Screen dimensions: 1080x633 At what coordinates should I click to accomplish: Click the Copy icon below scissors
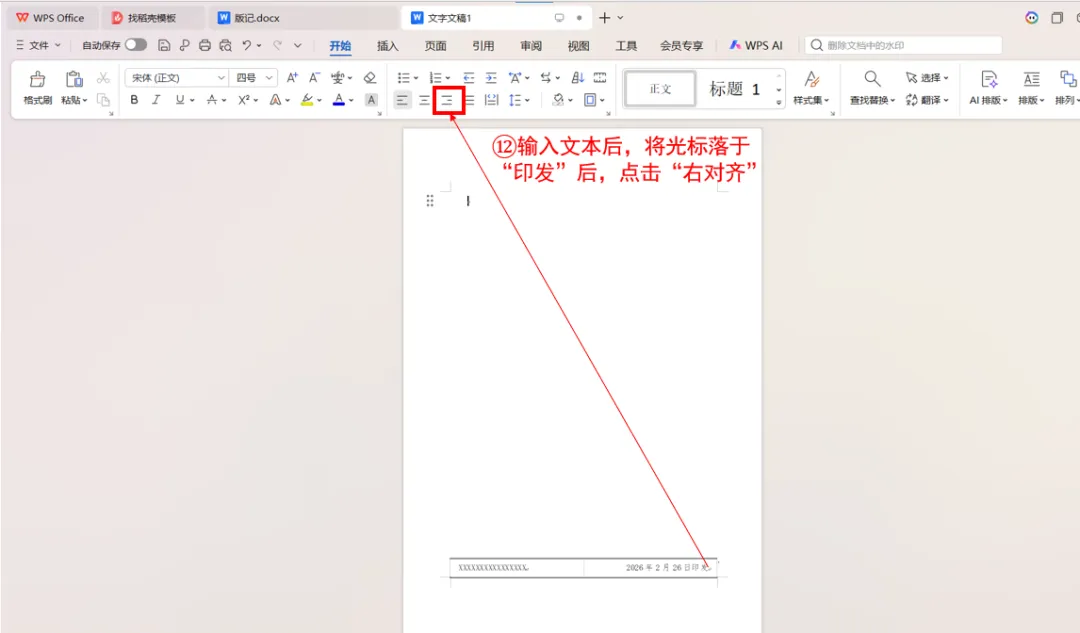click(x=103, y=101)
